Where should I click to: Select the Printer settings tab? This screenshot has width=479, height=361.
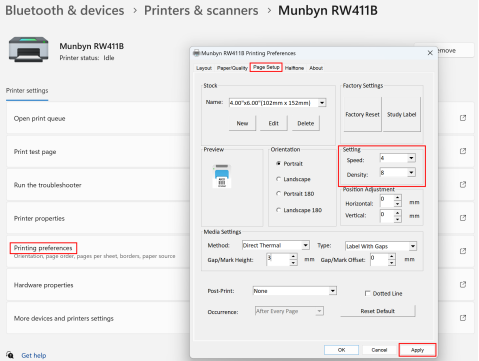[27, 91]
